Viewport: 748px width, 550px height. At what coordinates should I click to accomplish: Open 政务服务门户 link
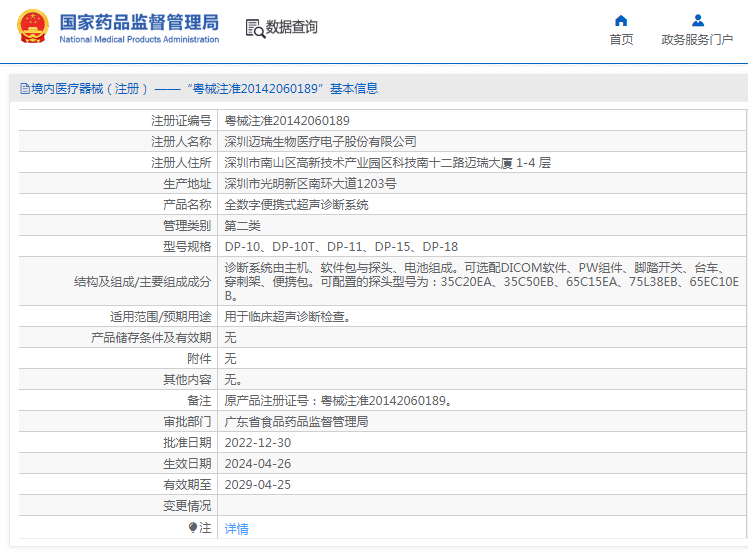click(x=697, y=40)
